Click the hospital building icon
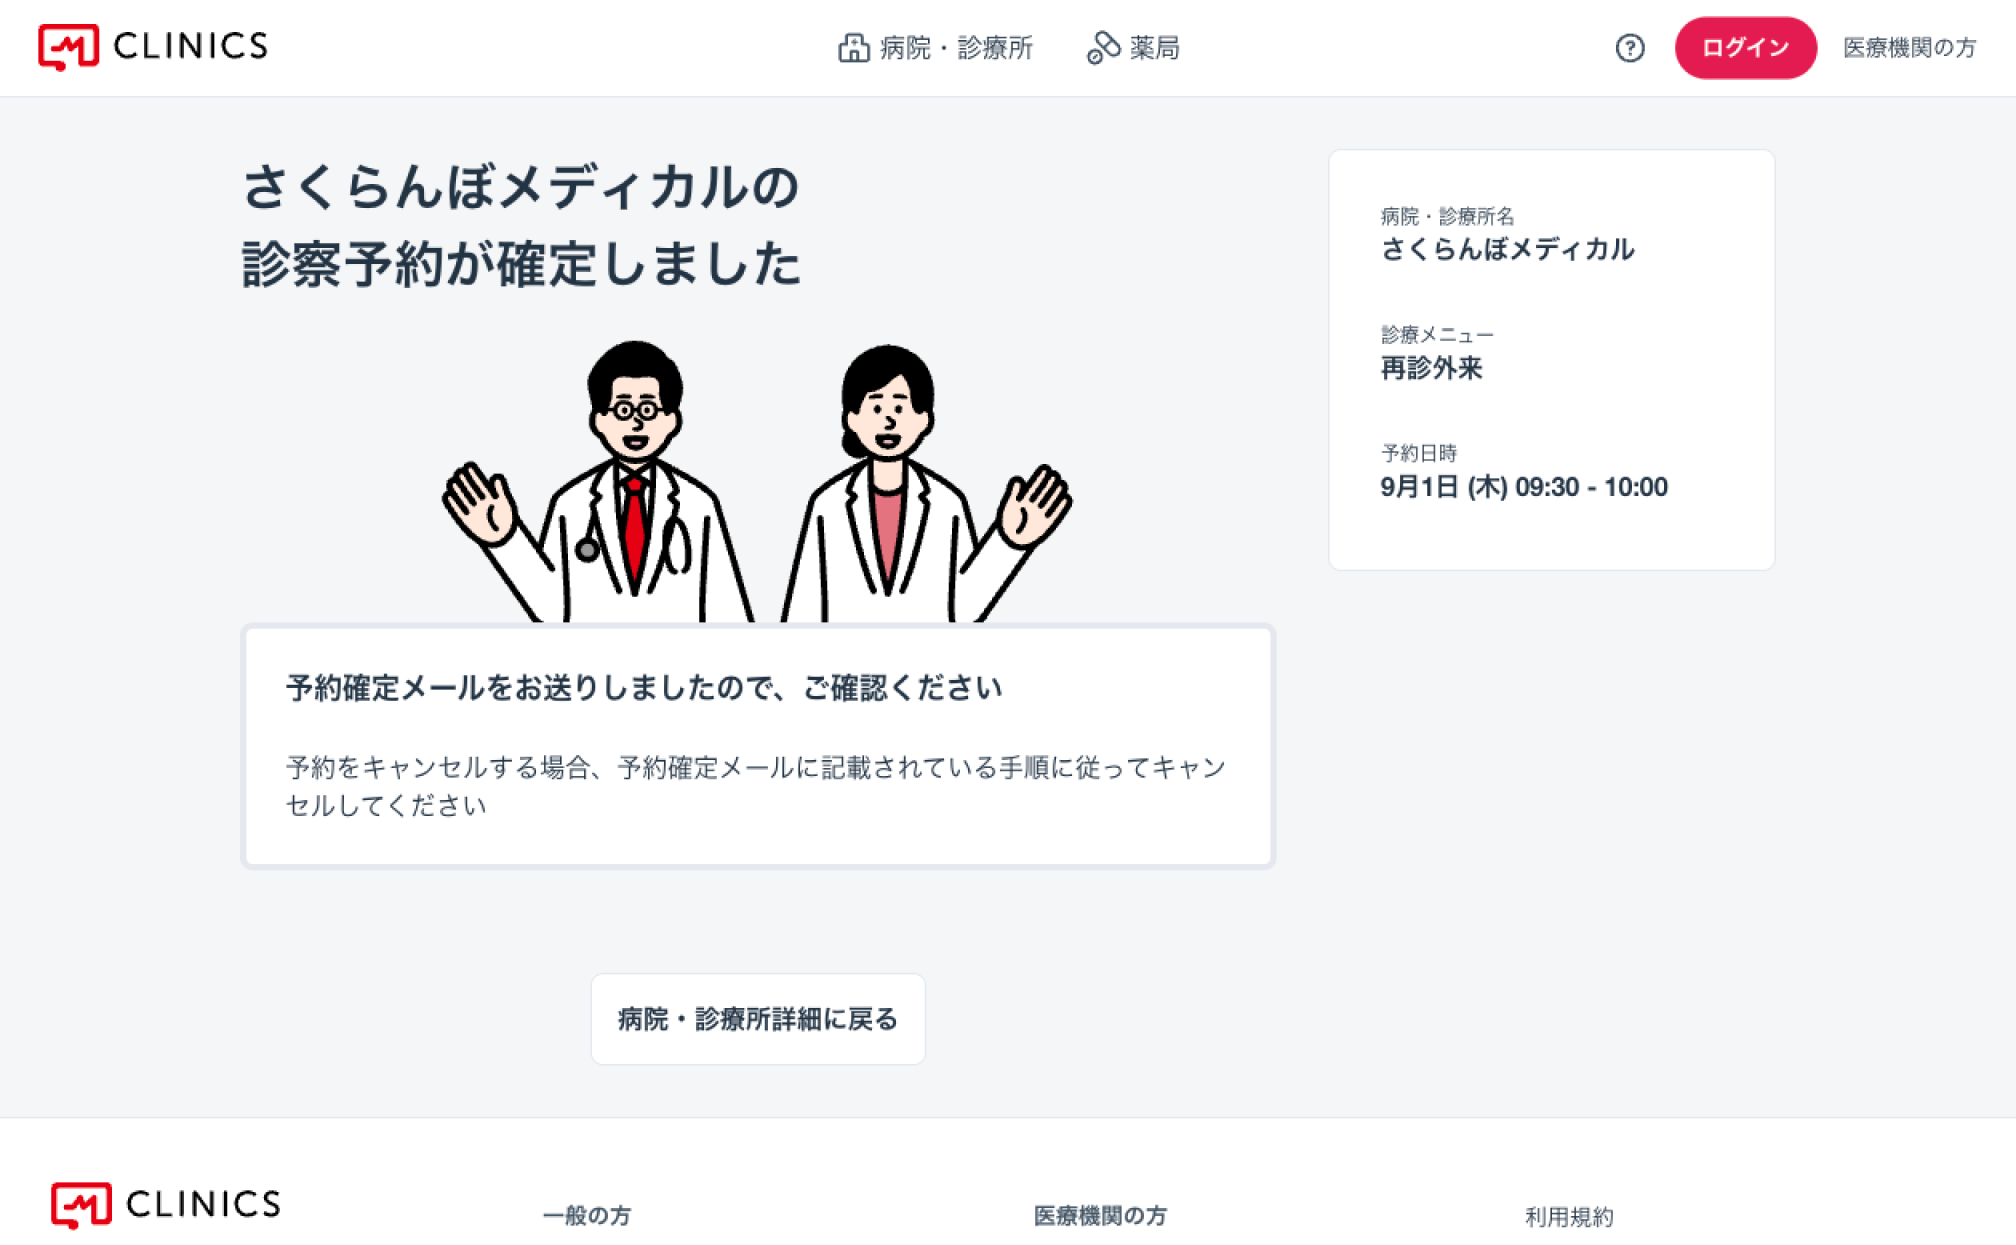This screenshot has width=2016, height=1245. pos(853,48)
